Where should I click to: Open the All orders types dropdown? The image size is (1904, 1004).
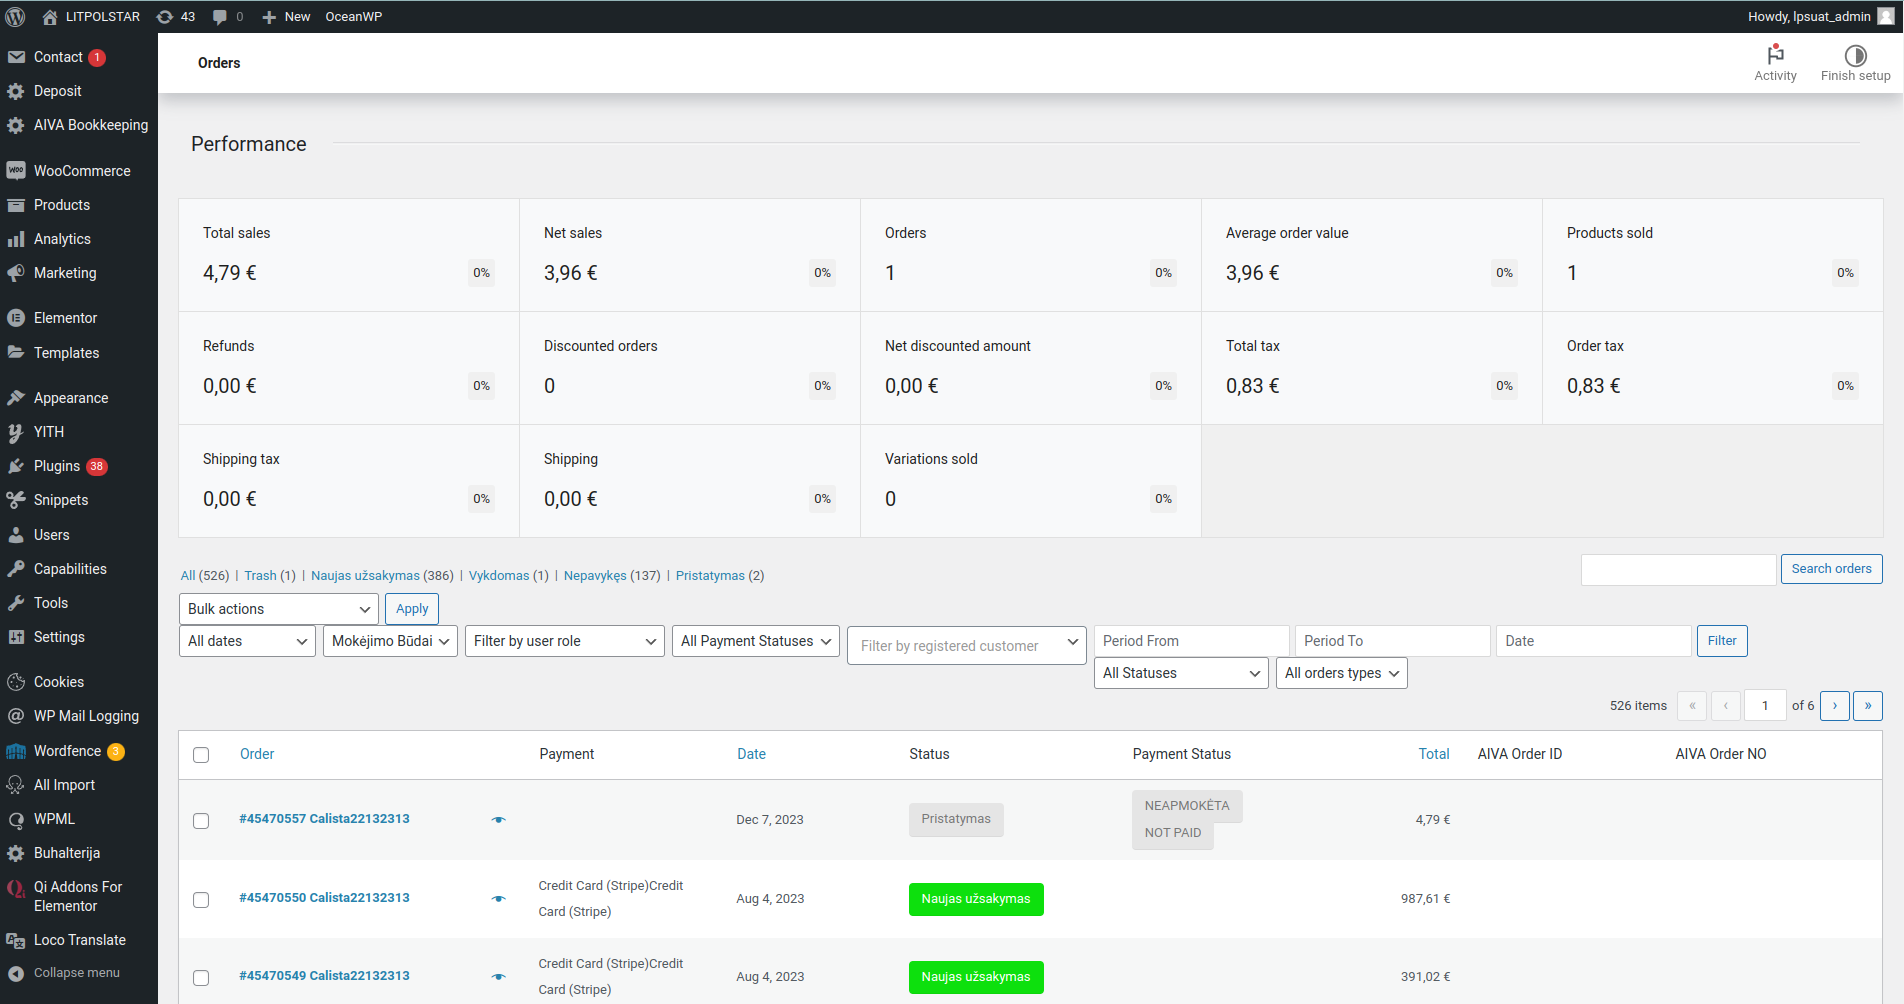coord(1342,673)
